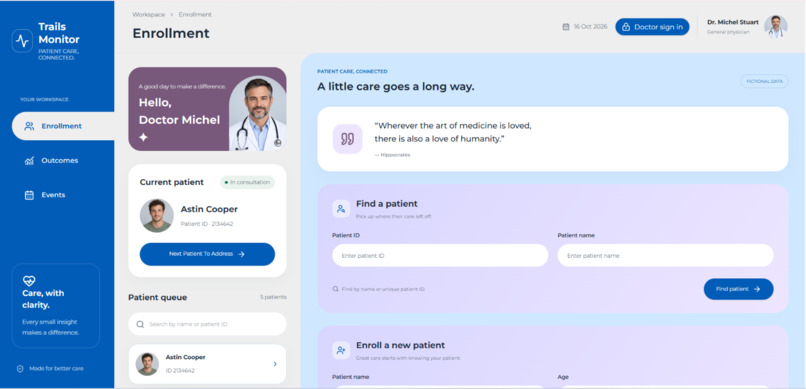Click the sparkle icon in the greeting card
Image resolution: width=806 pixels, height=389 pixels.
[143, 137]
